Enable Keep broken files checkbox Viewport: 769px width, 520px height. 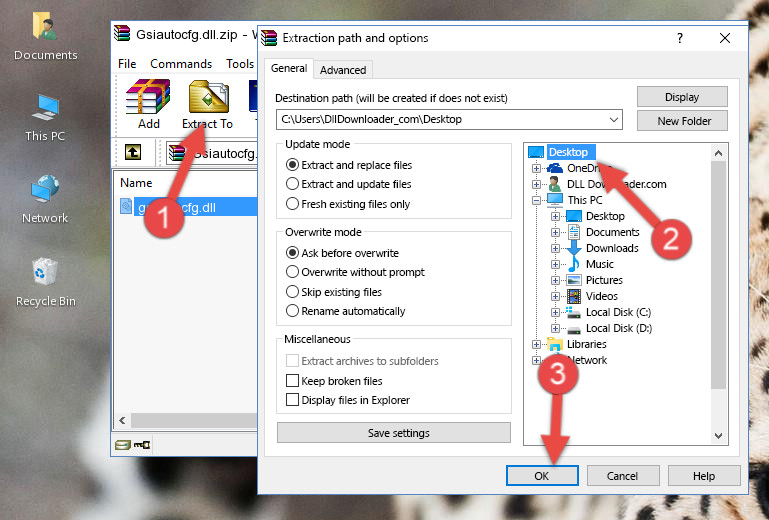(x=292, y=380)
